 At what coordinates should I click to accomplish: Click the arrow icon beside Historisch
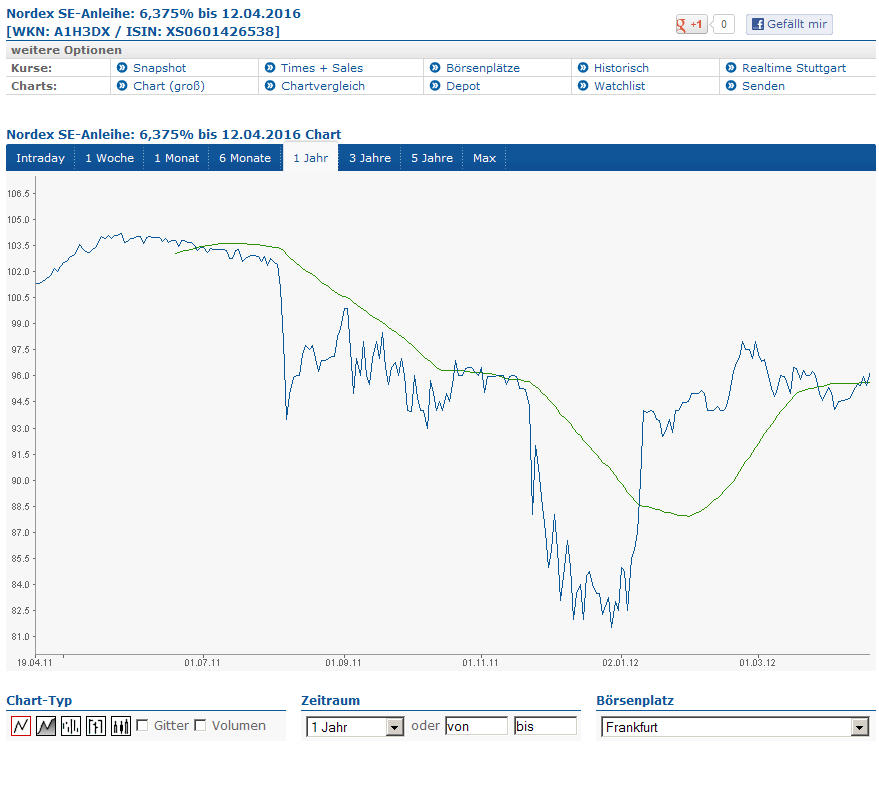[x=583, y=68]
